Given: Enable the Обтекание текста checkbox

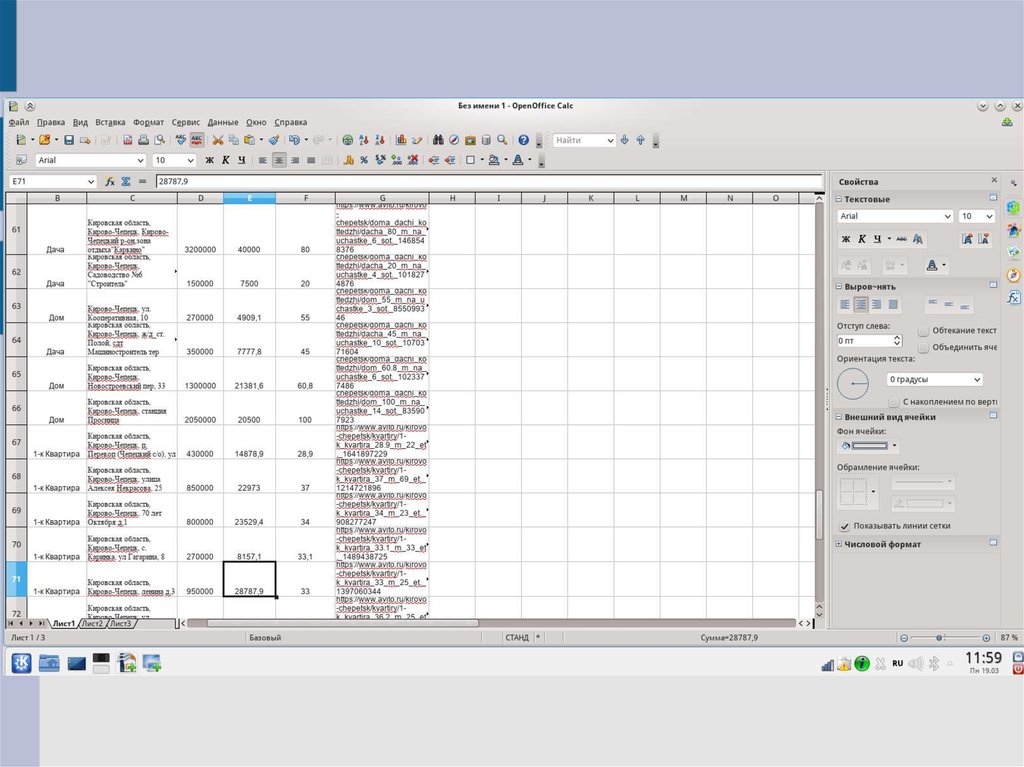Looking at the screenshot, I should click(x=923, y=330).
